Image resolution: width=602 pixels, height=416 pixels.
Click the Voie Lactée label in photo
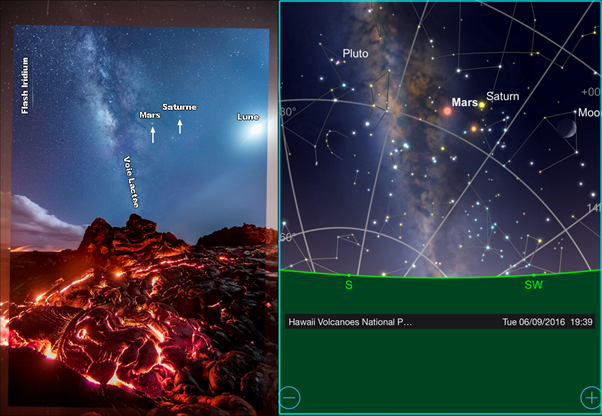(x=131, y=182)
